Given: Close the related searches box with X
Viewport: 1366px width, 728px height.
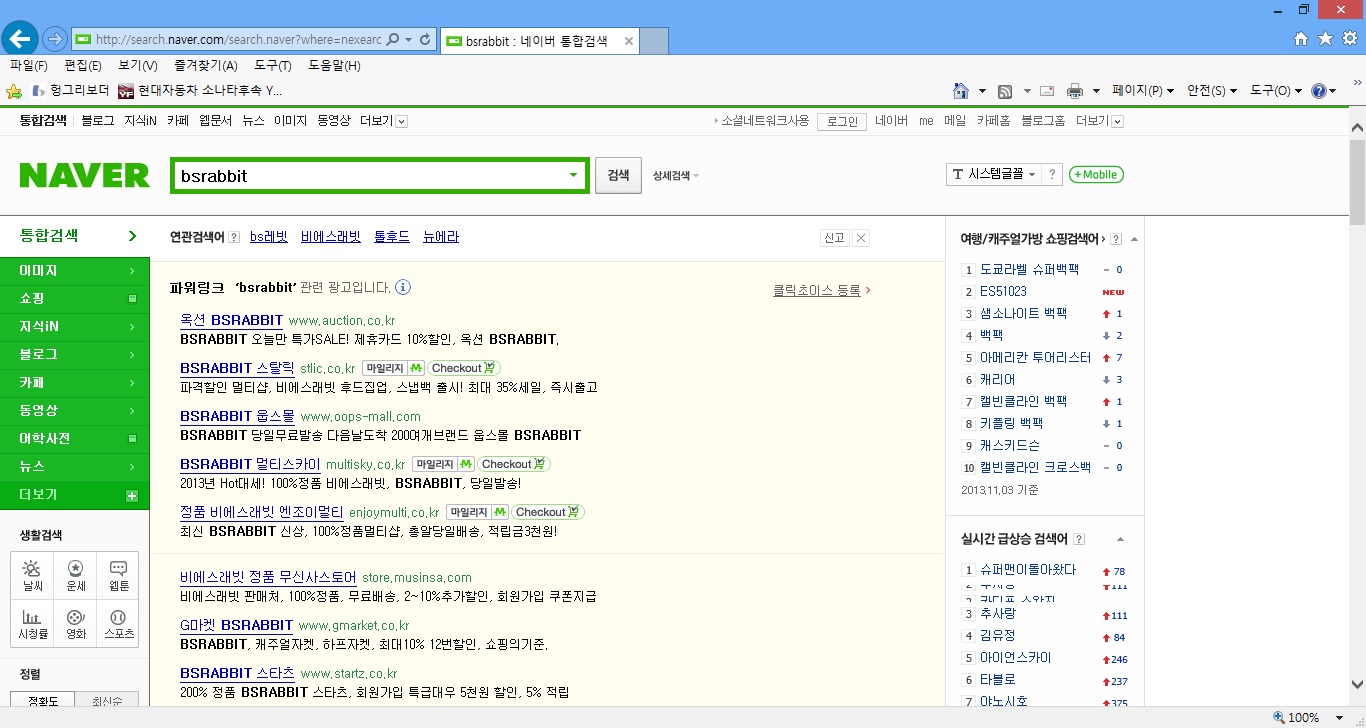Looking at the screenshot, I should click(861, 238).
